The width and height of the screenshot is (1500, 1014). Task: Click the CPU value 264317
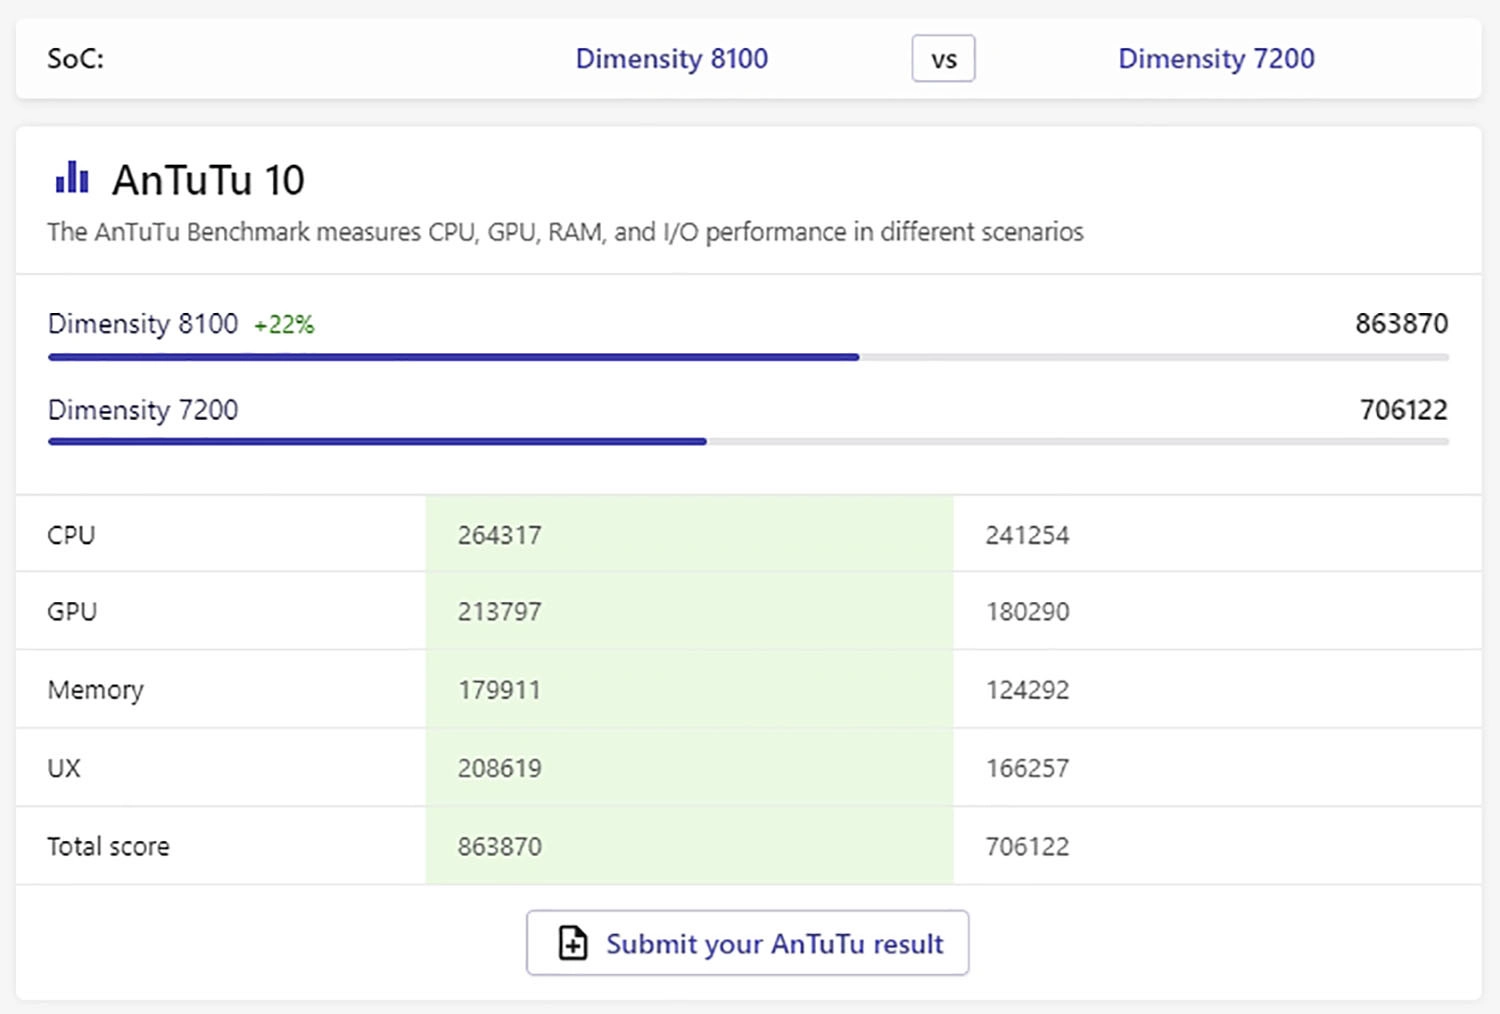click(499, 535)
